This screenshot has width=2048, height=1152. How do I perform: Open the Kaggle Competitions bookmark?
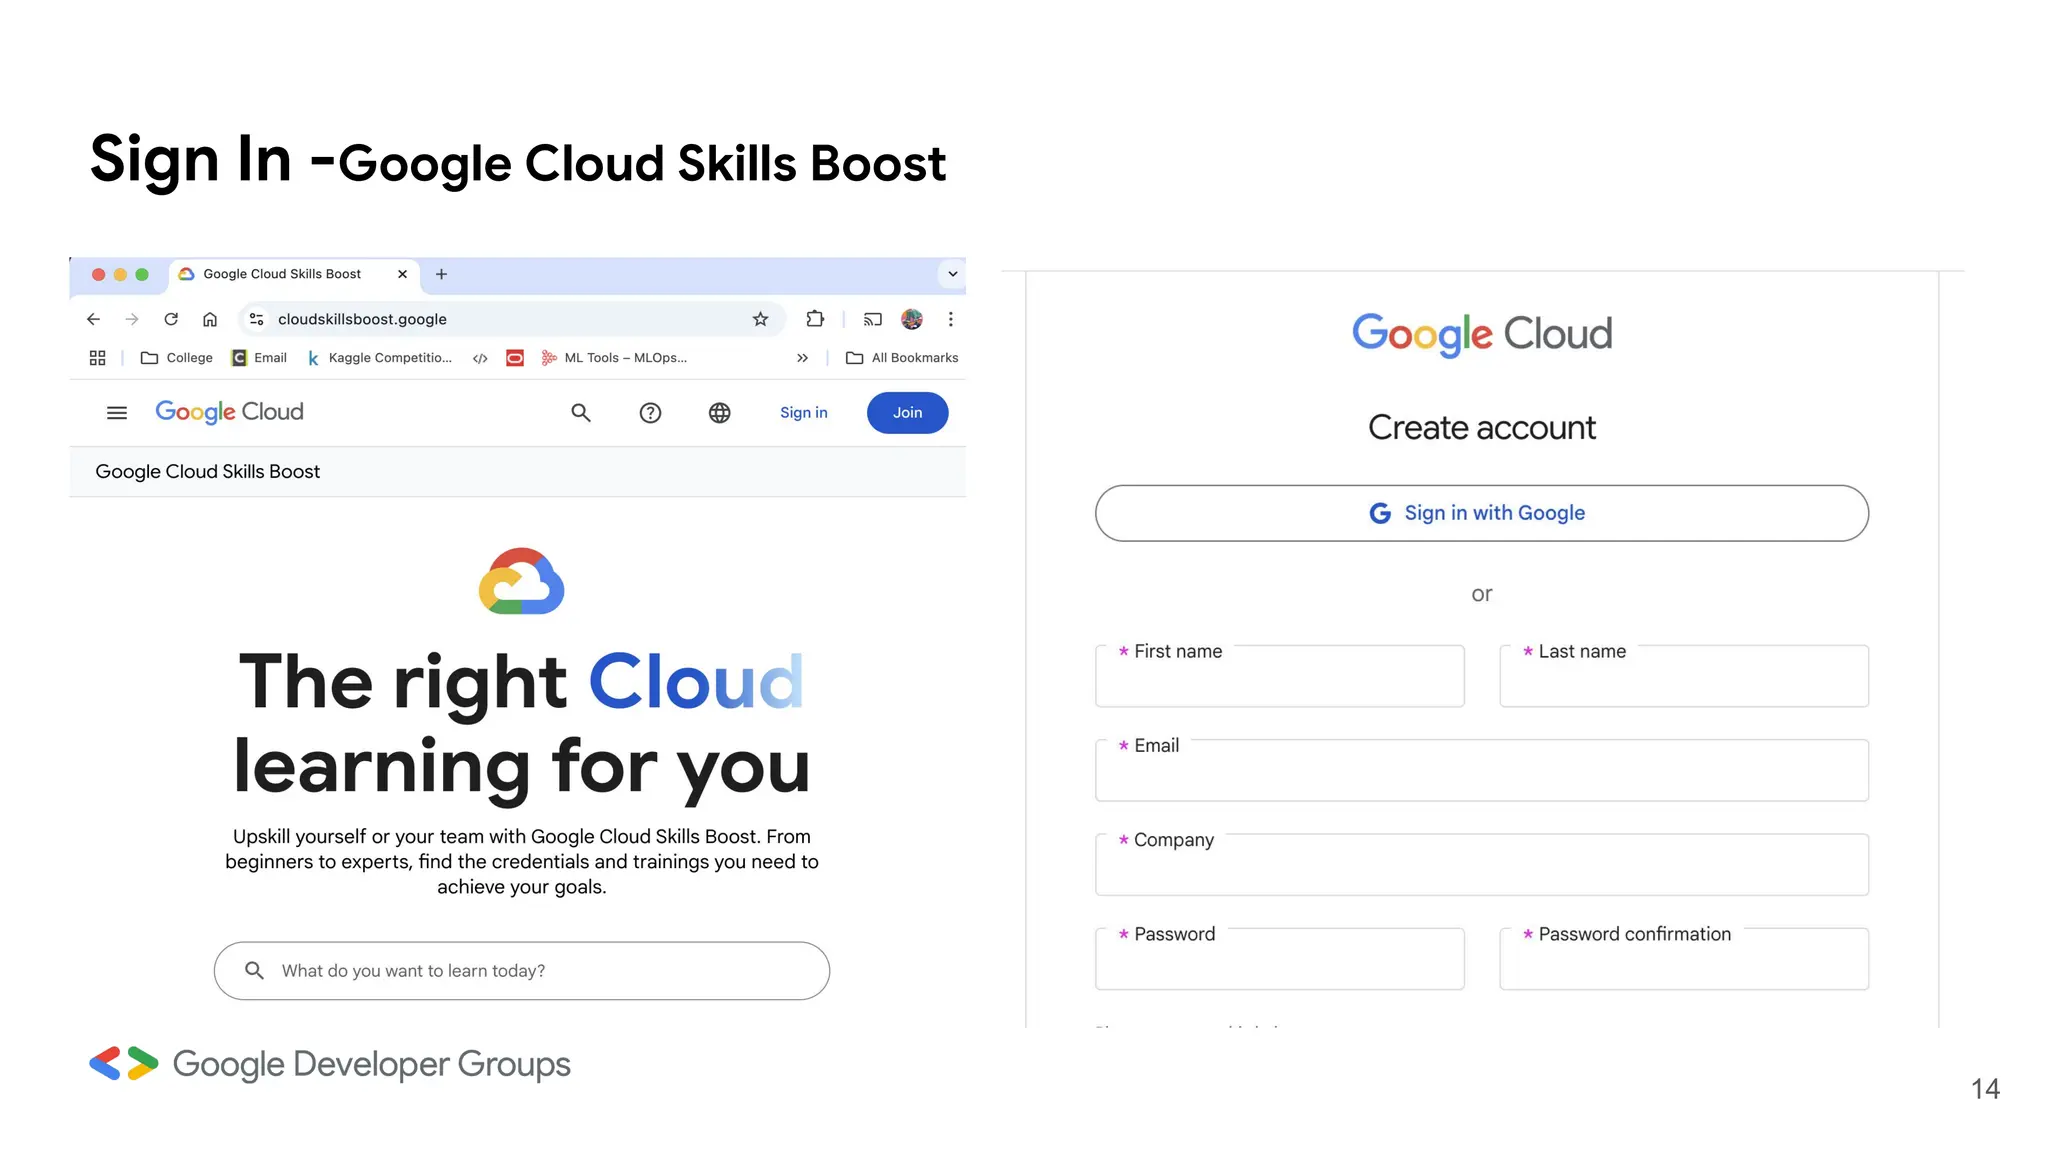coord(379,358)
